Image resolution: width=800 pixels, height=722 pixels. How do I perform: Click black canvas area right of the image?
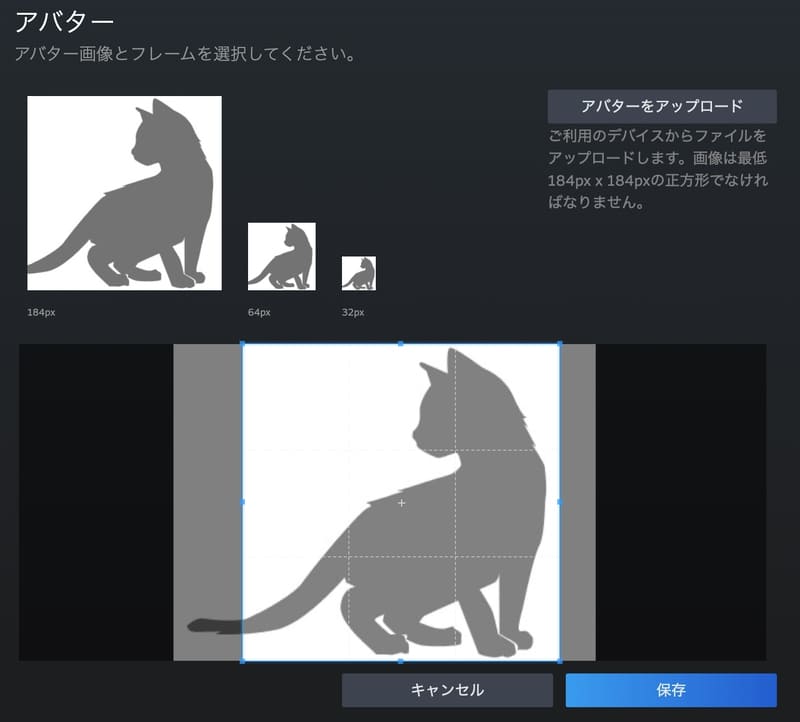click(680, 500)
